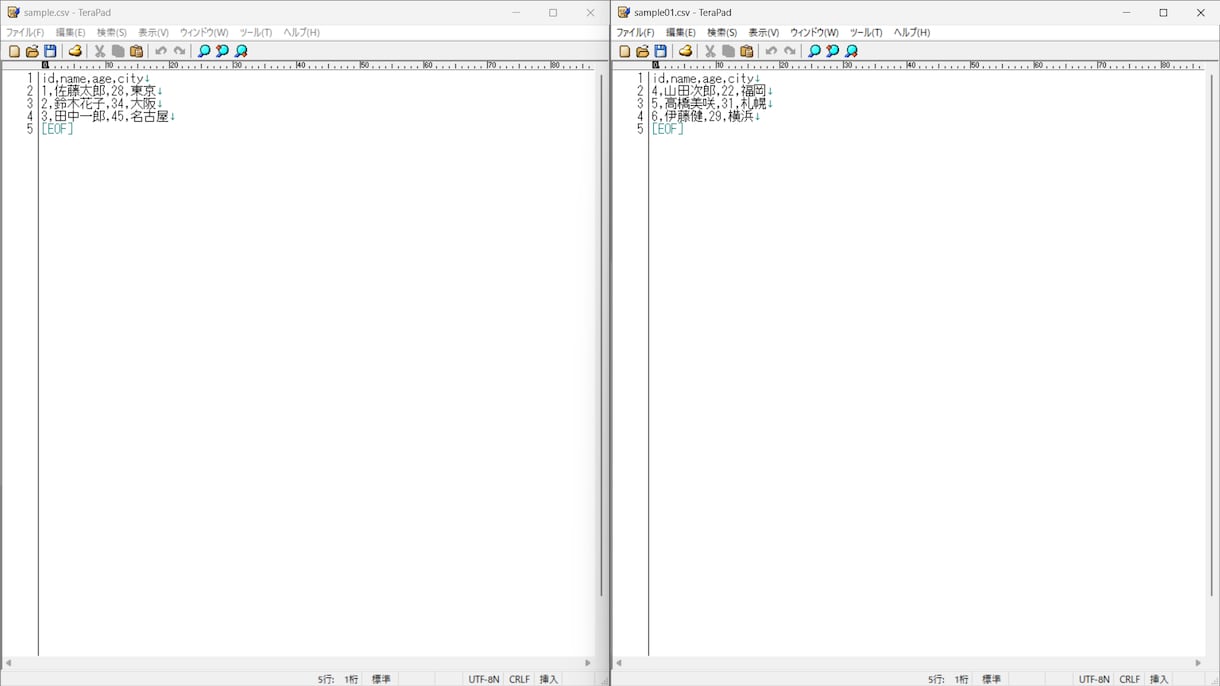The width and height of the screenshot is (1220, 686).
Task: Create a new file in sample.csv window
Action: pos(14,51)
